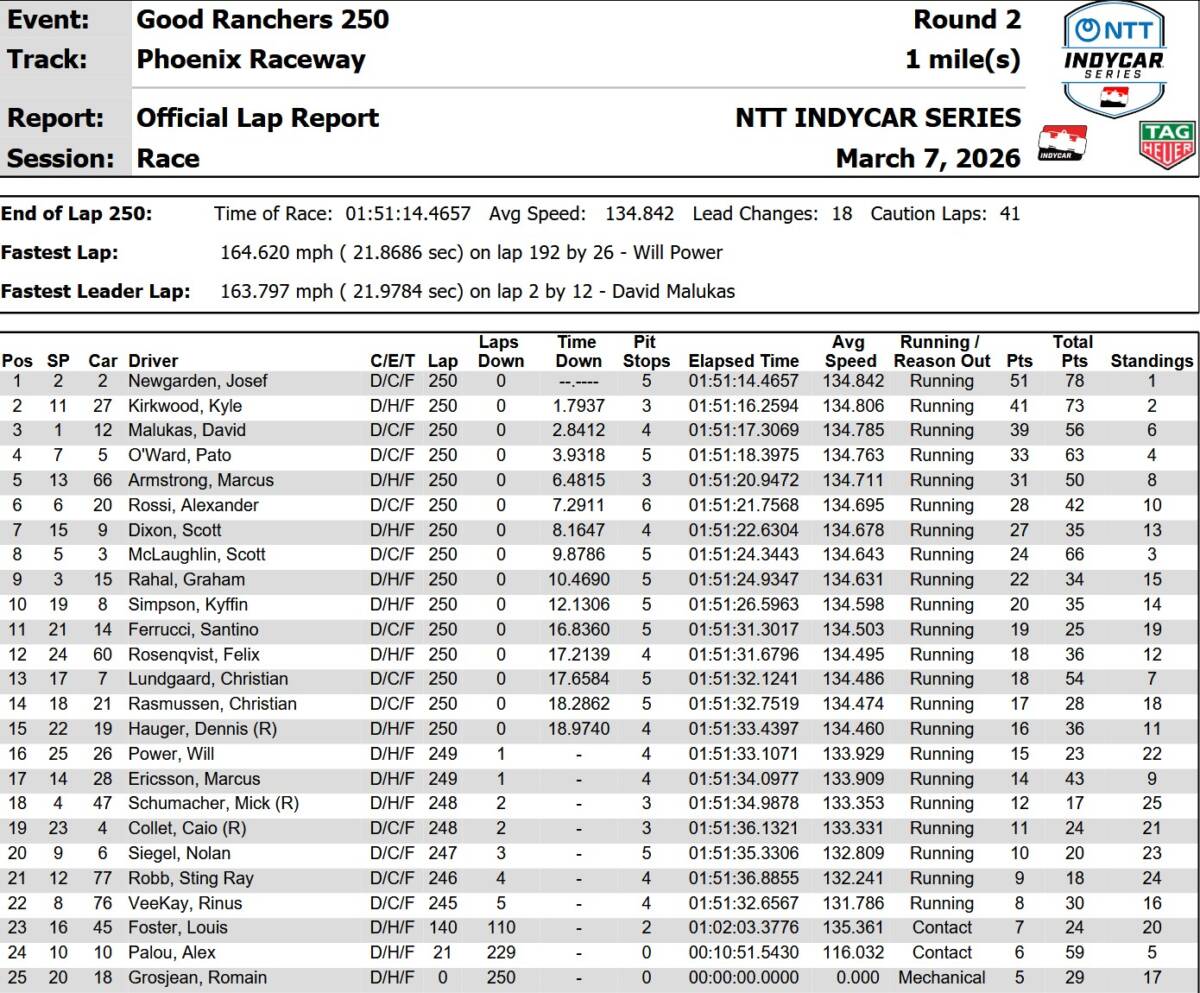1200x993 pixels.
Task: Select the Official Lap Report text
Action: tap(258, 118)
